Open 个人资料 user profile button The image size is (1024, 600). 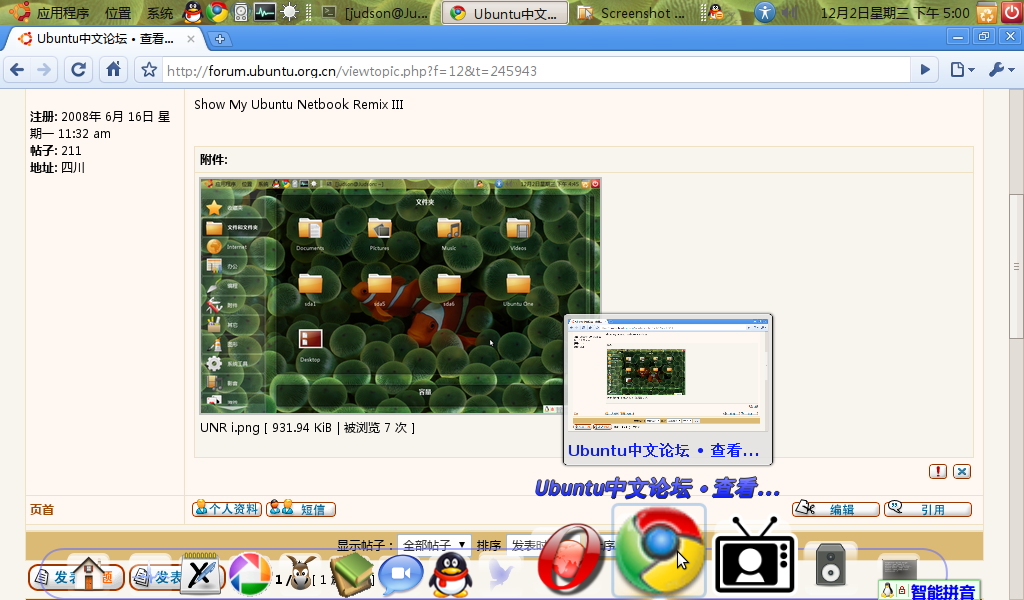pos(227,509)
